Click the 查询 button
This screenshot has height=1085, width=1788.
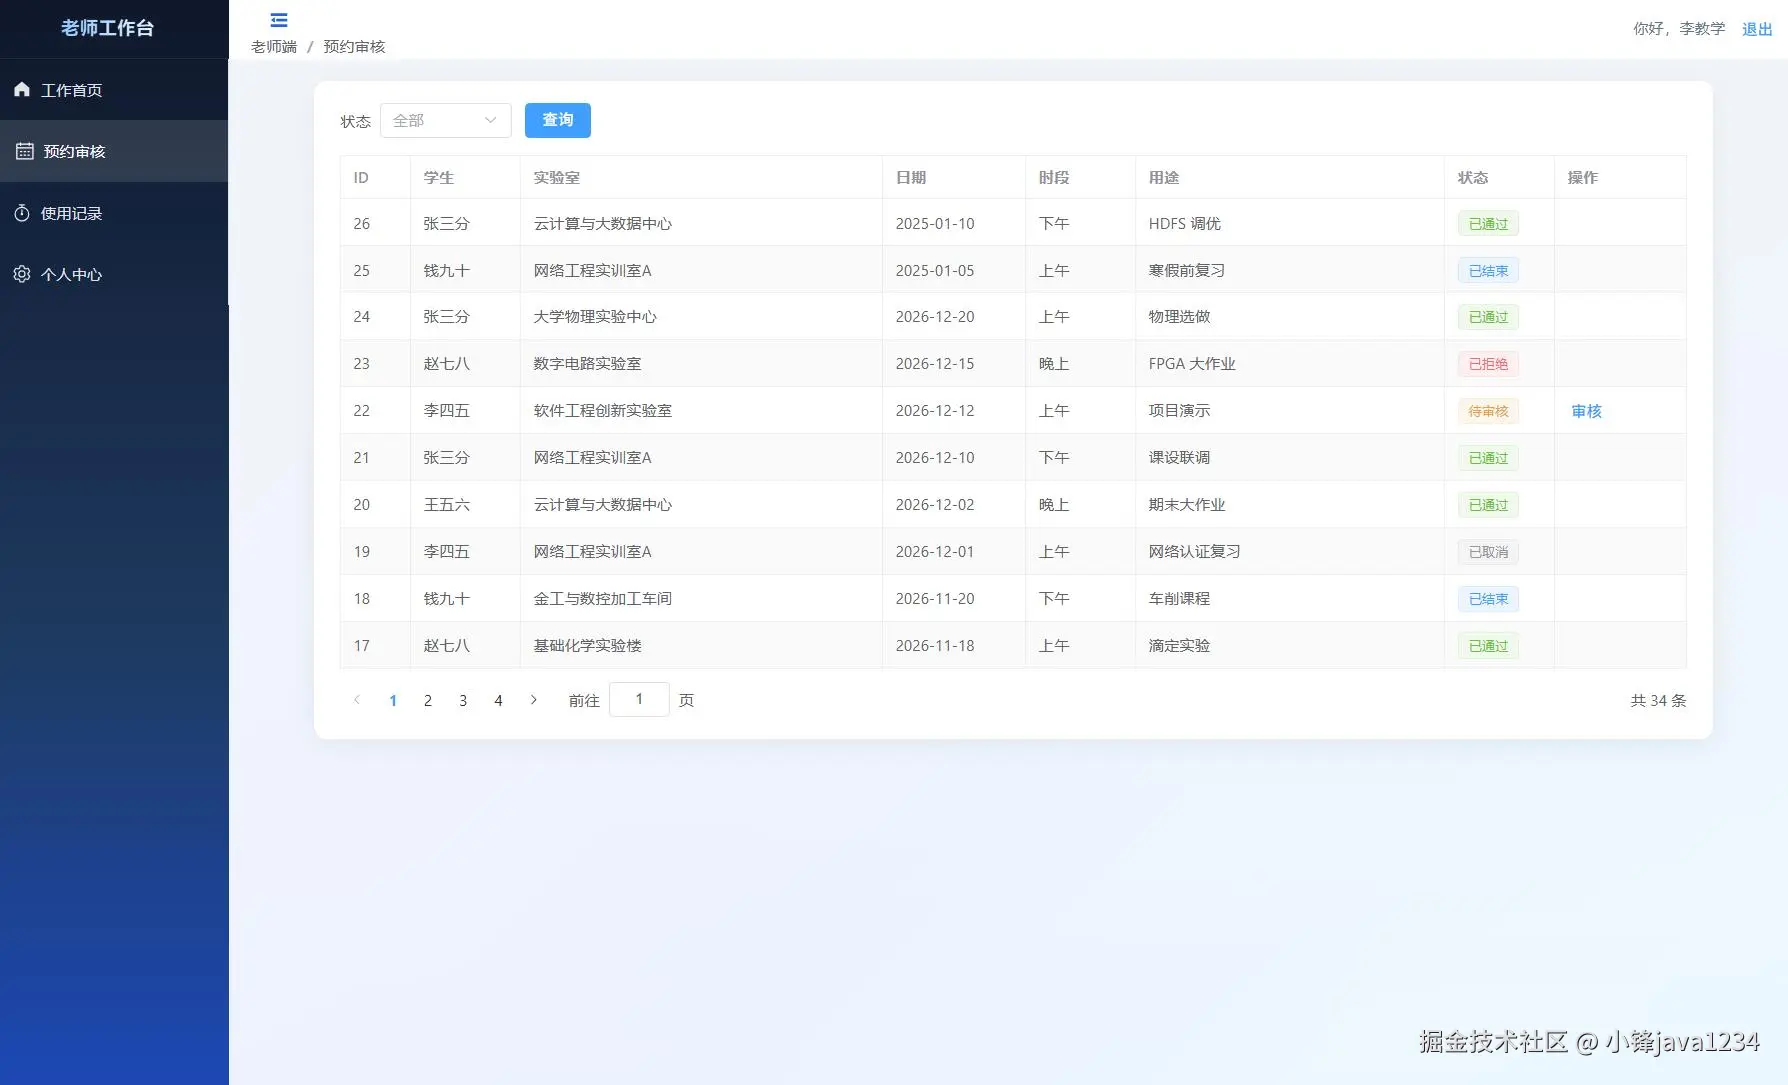point(558,120)
